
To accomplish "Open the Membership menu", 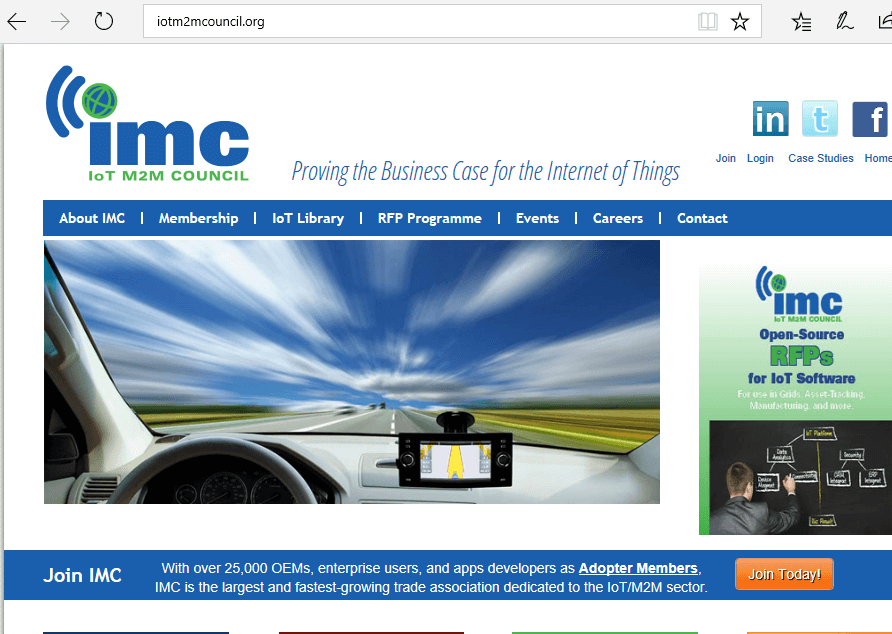I will pos(198,218).
